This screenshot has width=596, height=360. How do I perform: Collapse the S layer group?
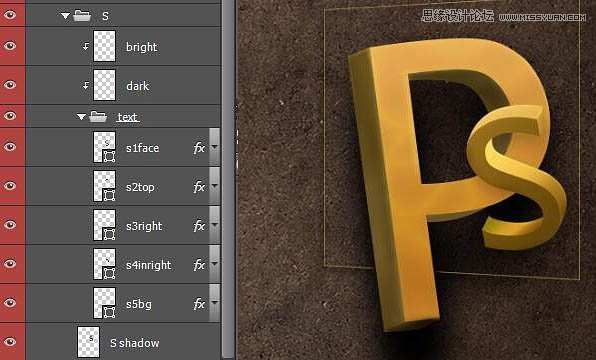pos(65,16)
